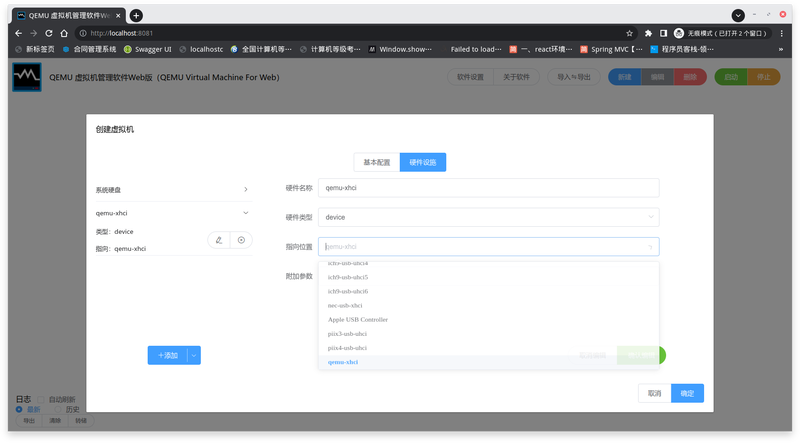This screenshot has width=800, height=443.
Task: Click the orange 停止 button
Action: 764,77
